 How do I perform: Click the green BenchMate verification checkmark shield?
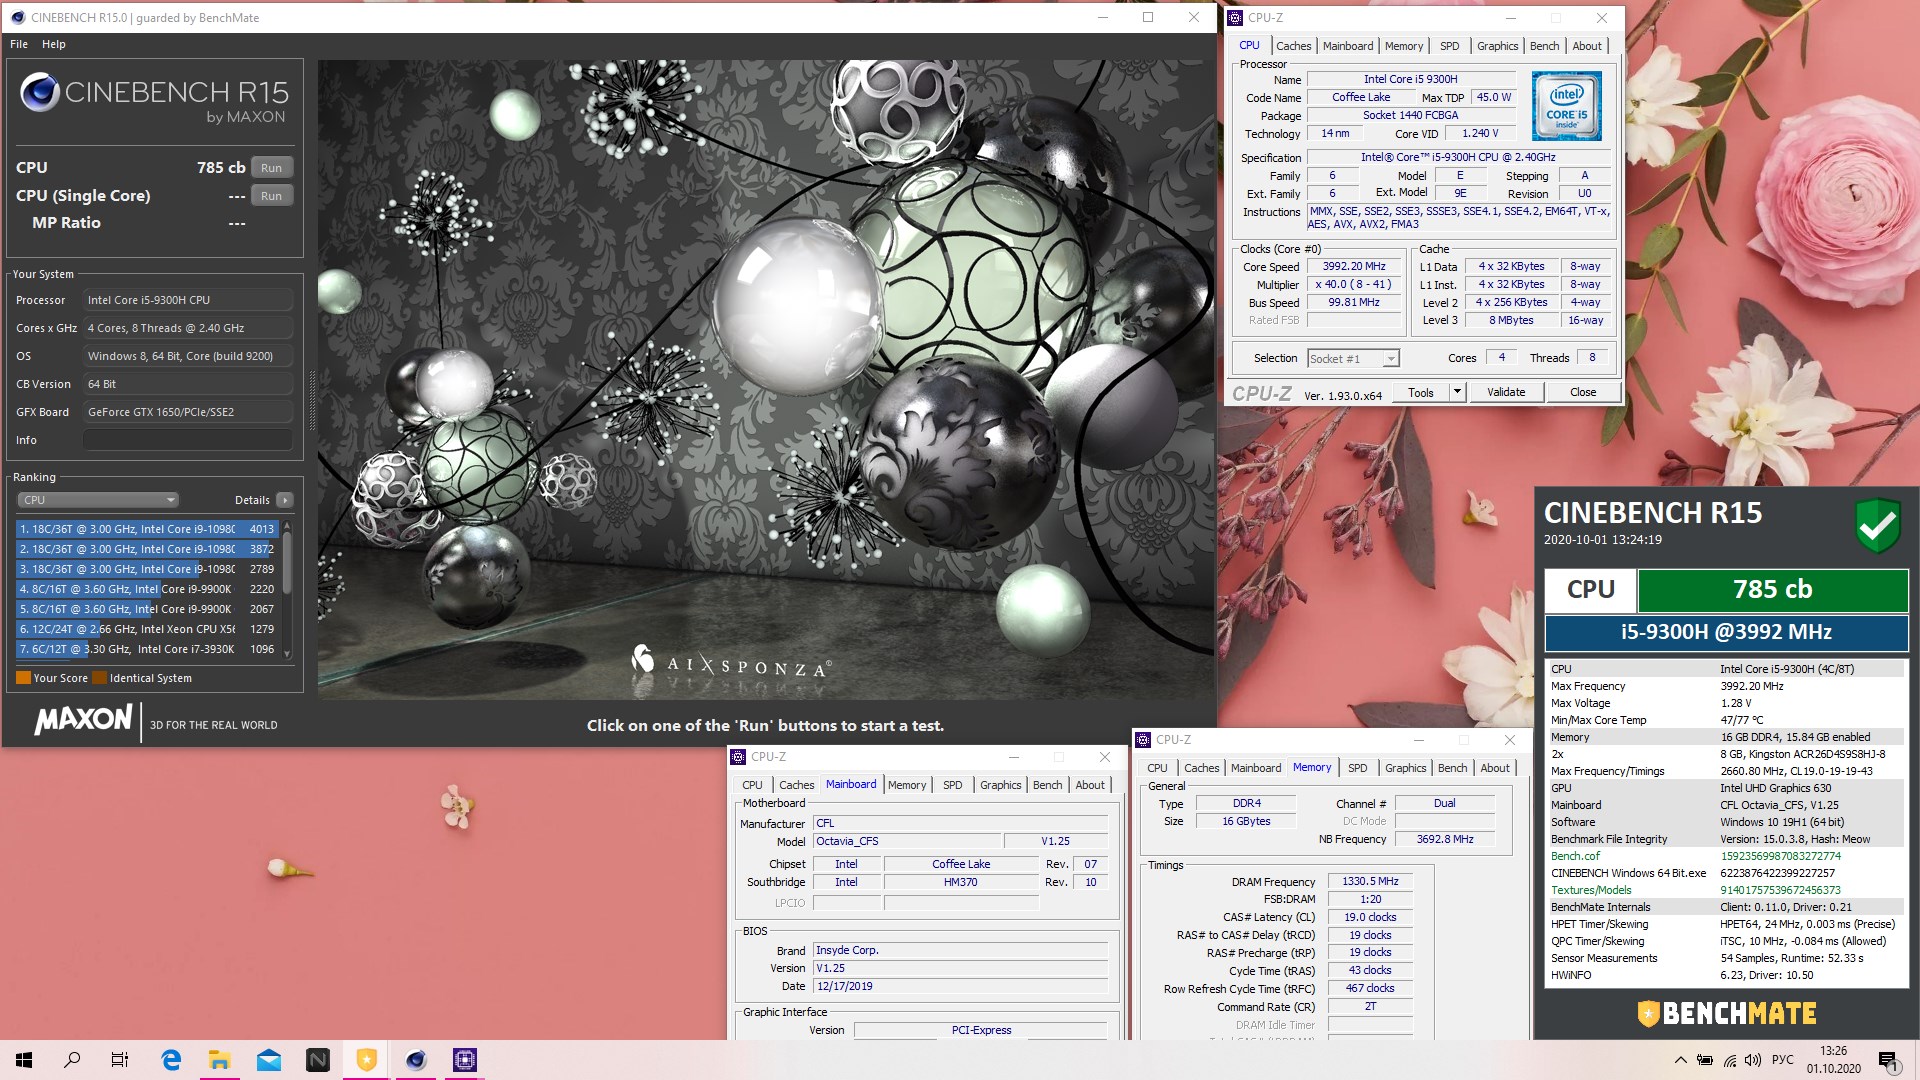[1877, 525]
